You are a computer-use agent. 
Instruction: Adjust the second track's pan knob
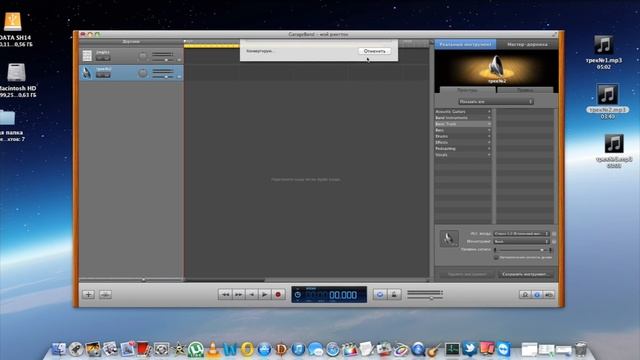(x=142, y=73)
